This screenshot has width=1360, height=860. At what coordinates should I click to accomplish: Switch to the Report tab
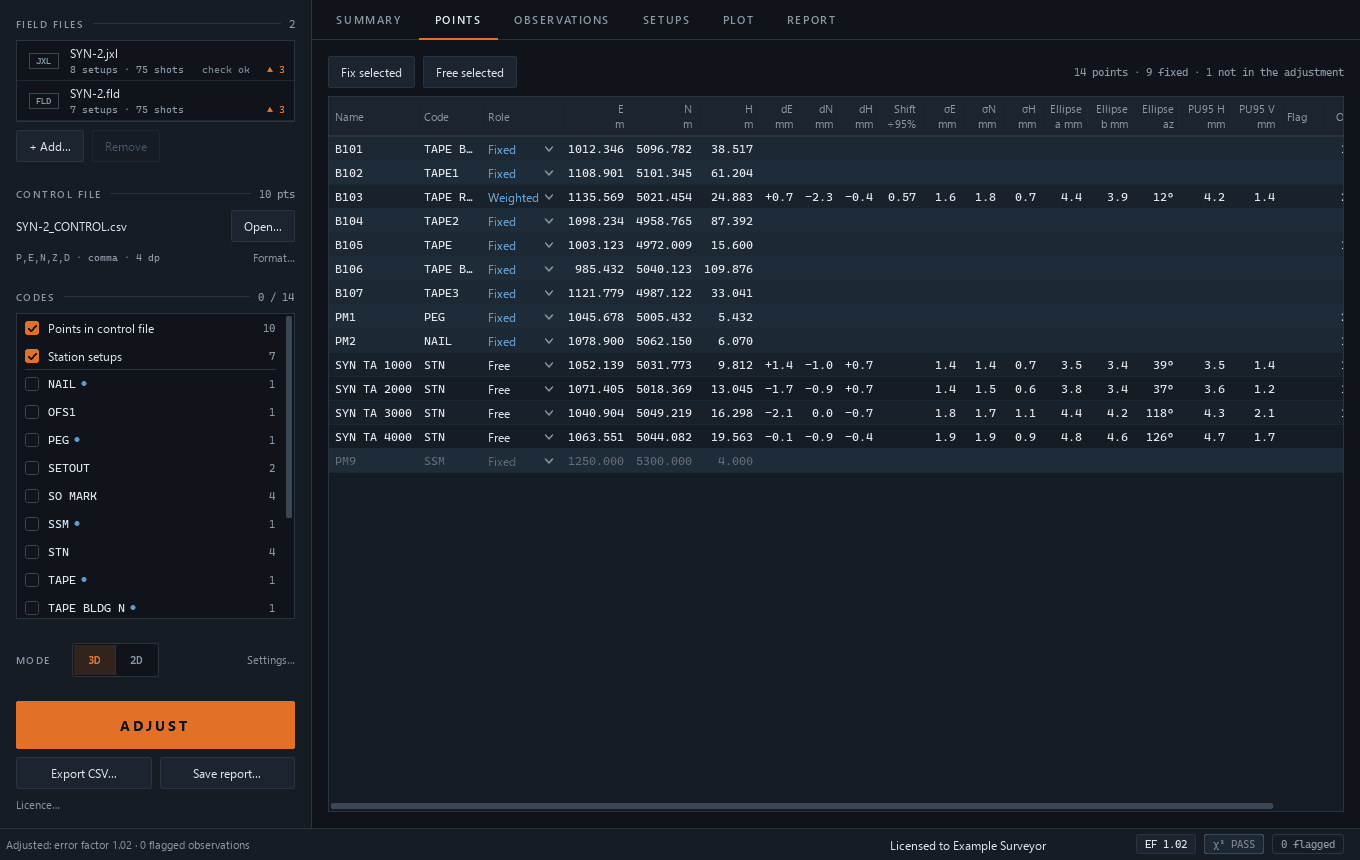811,20
